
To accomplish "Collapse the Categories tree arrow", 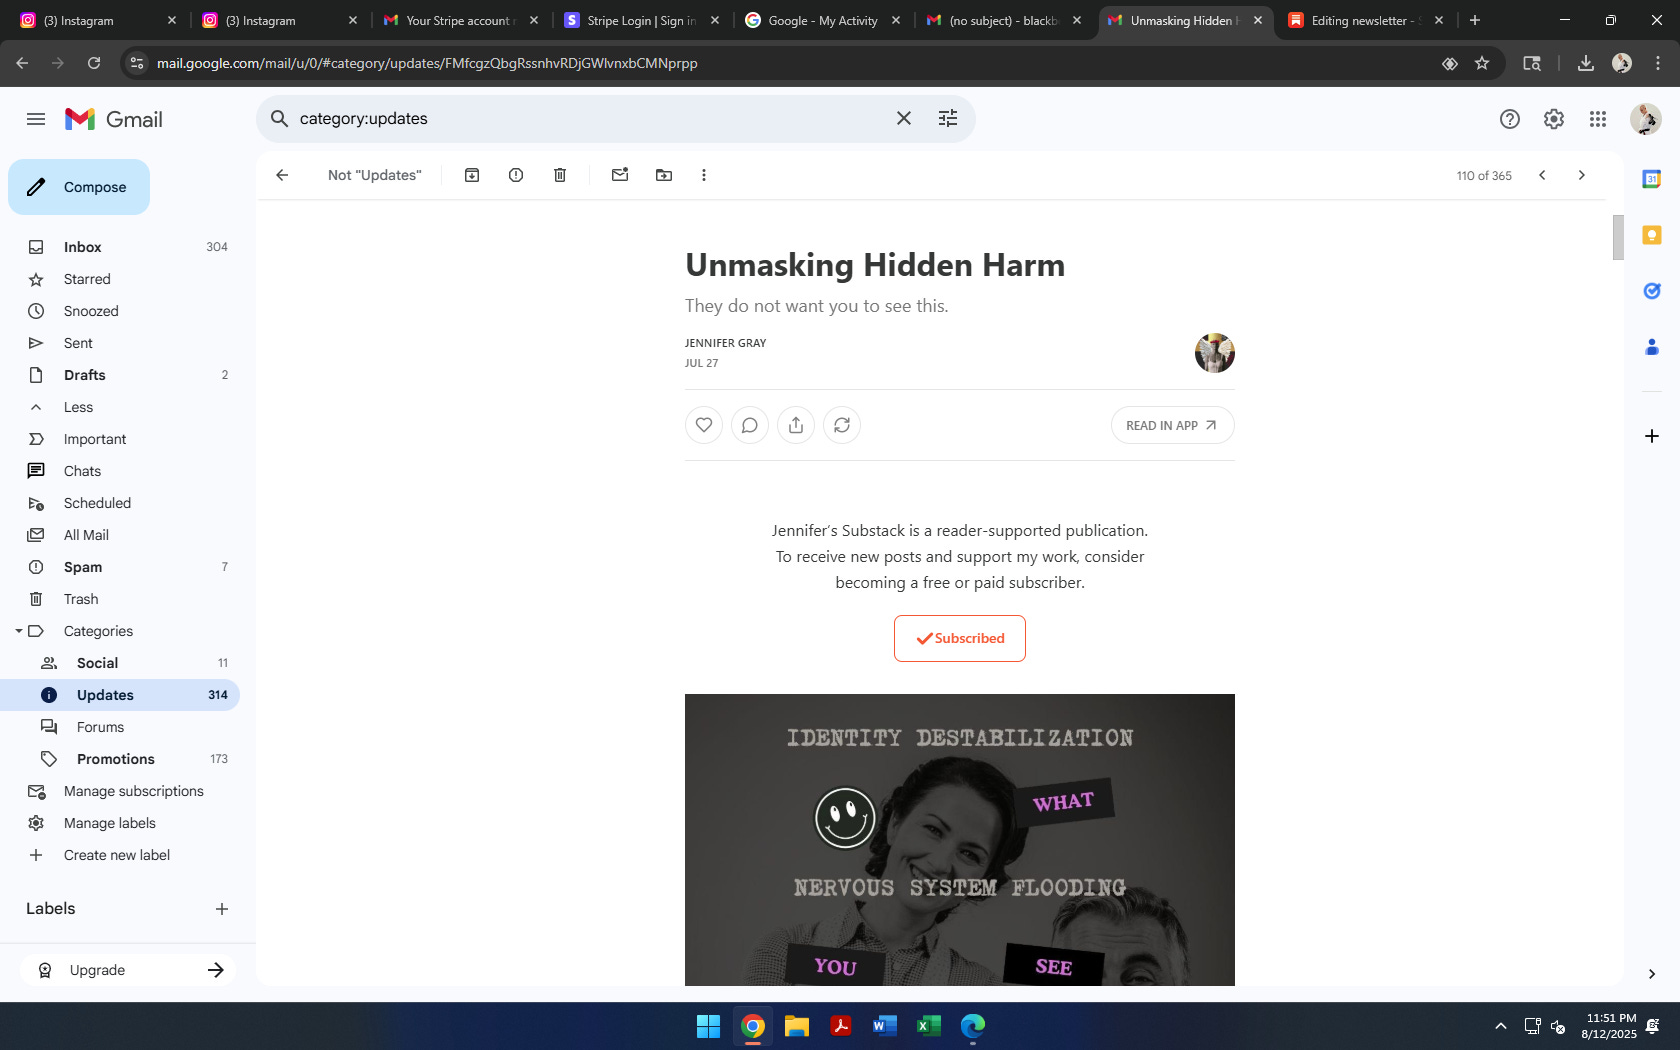I will (19, 631).
